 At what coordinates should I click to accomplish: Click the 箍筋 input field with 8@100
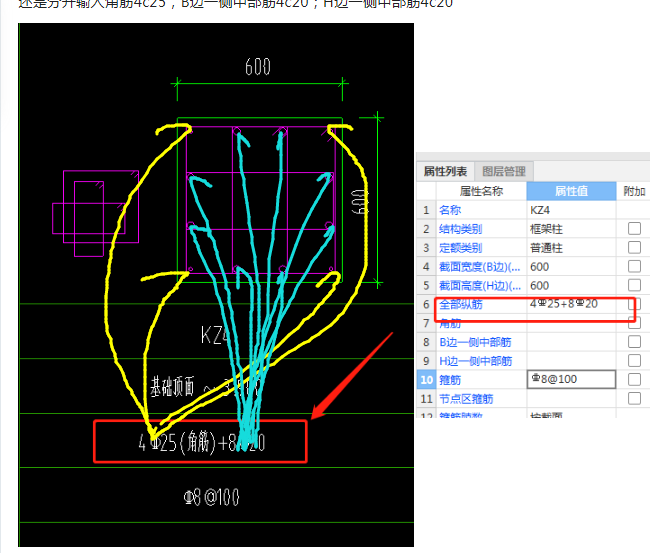pos(571,379)
